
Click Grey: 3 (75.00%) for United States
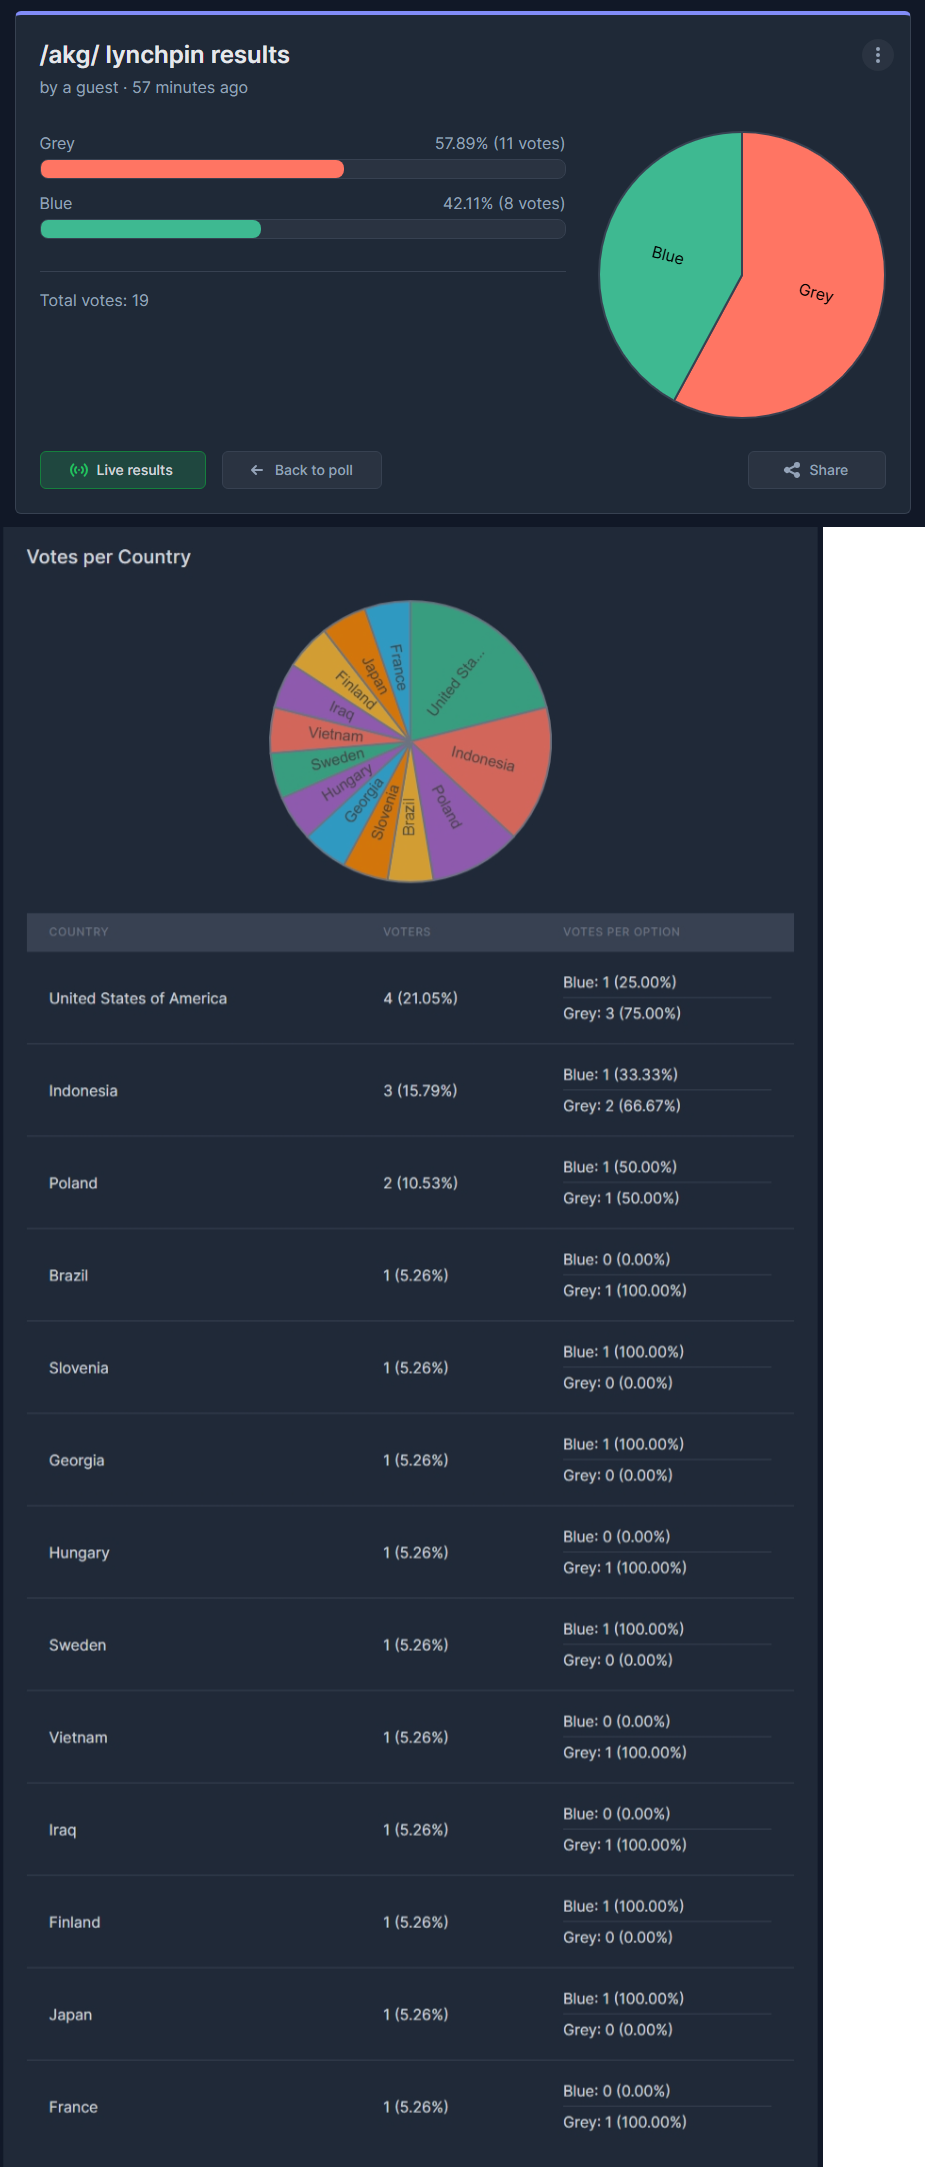coord(621,1013)
